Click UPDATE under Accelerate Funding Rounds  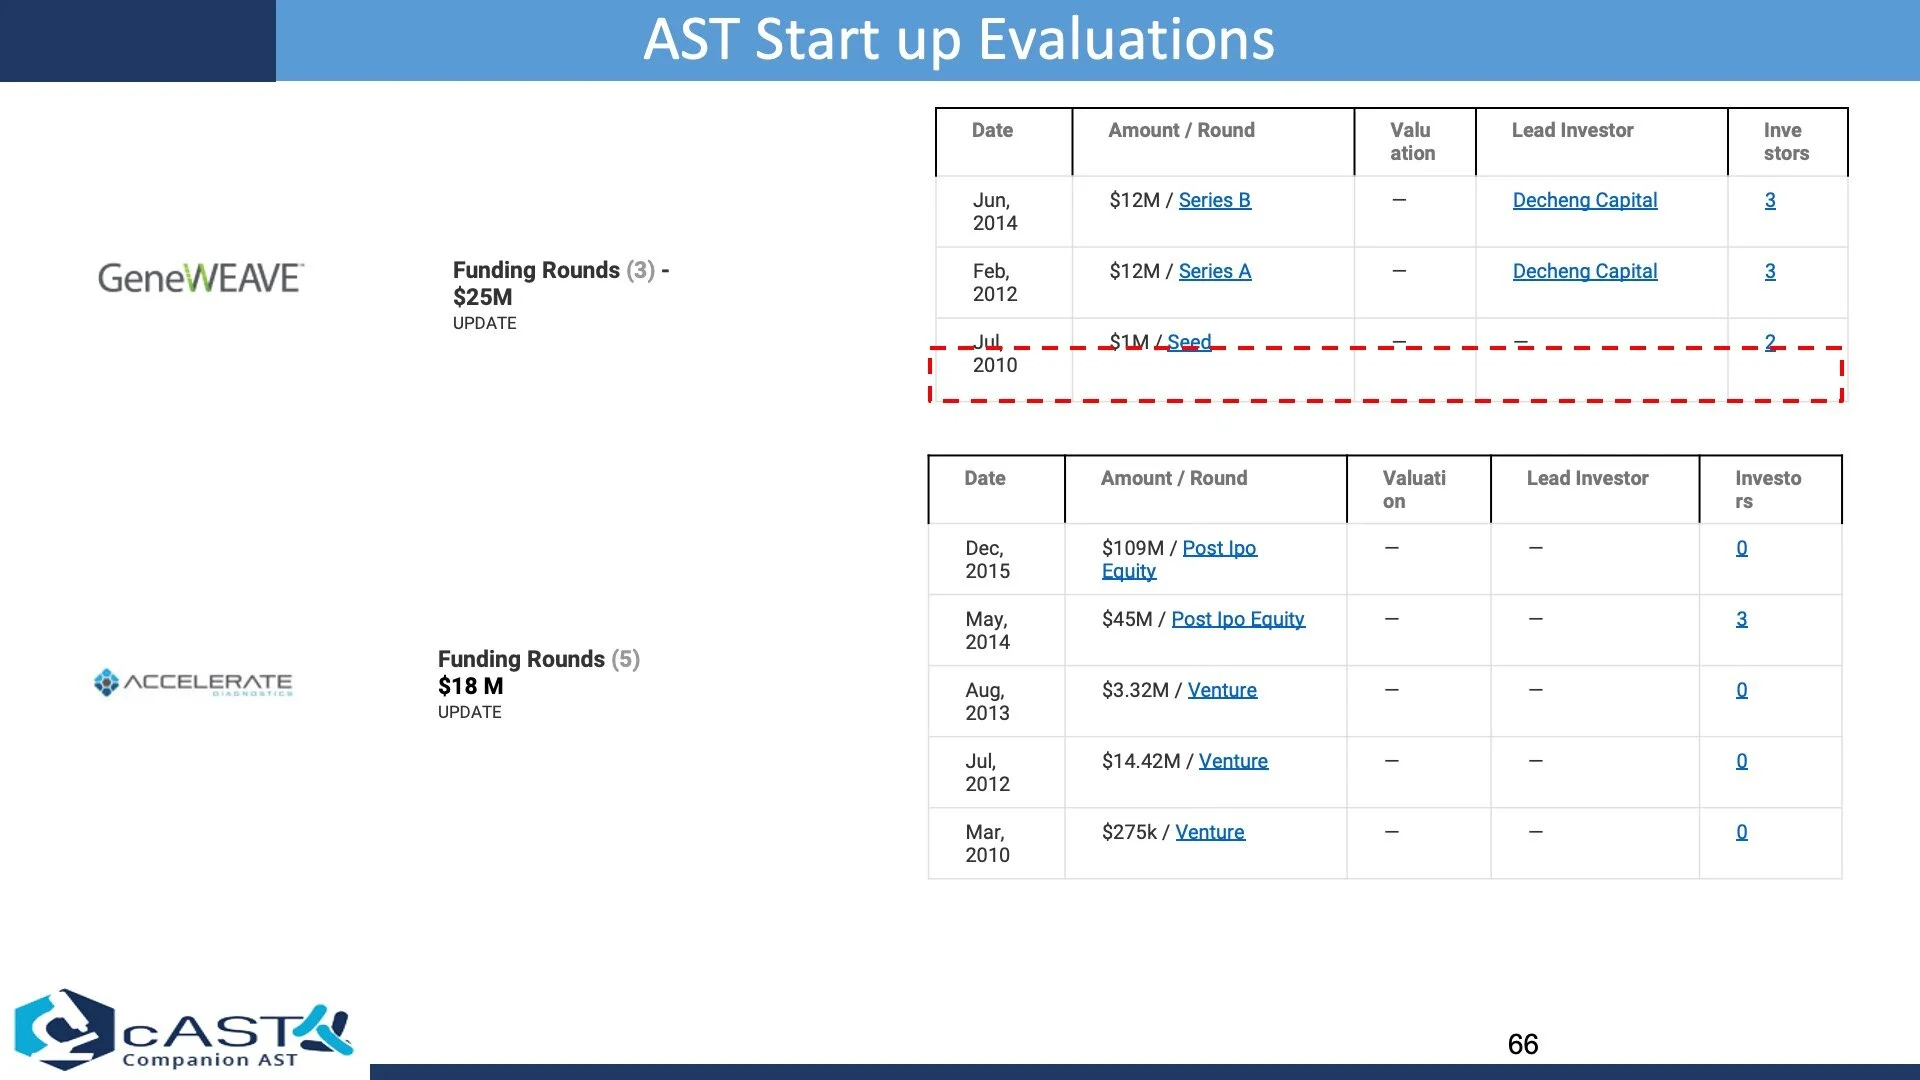tap(469, 712)
